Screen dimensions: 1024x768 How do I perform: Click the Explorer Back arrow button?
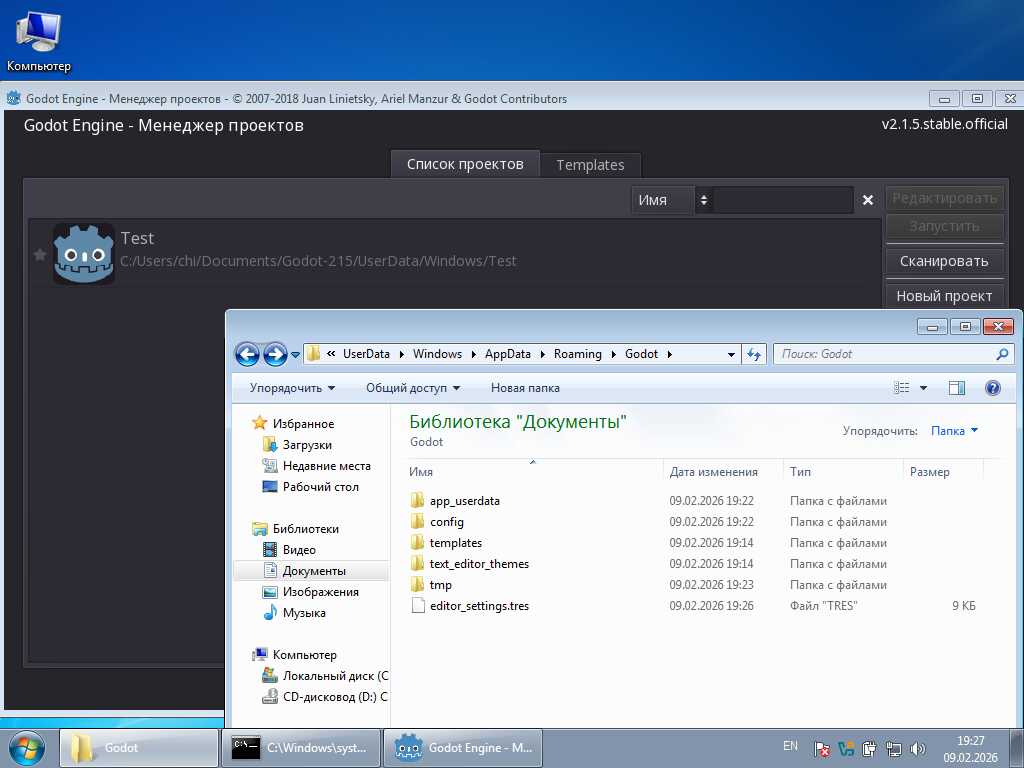point(247,354)
